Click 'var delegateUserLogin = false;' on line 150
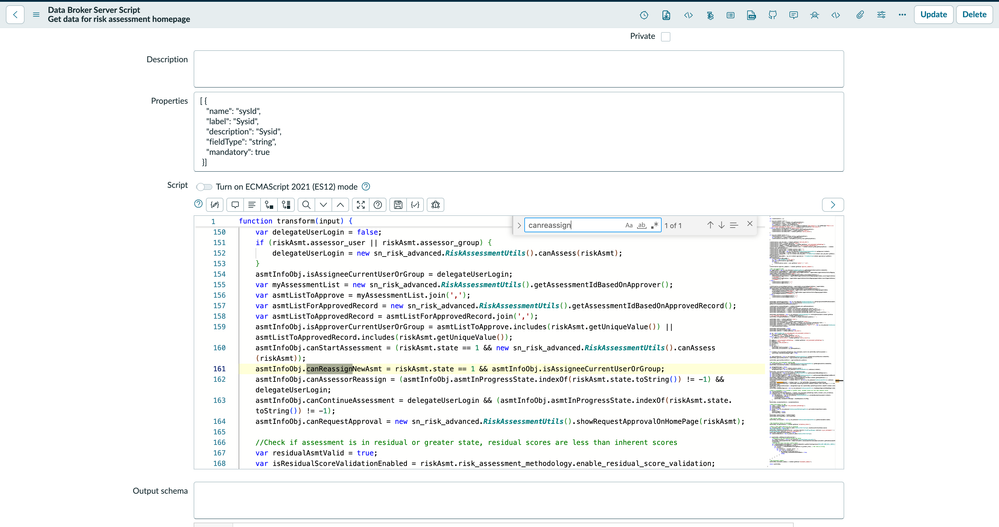This screenshot has width=999, height=527. [x=319, y=232]
